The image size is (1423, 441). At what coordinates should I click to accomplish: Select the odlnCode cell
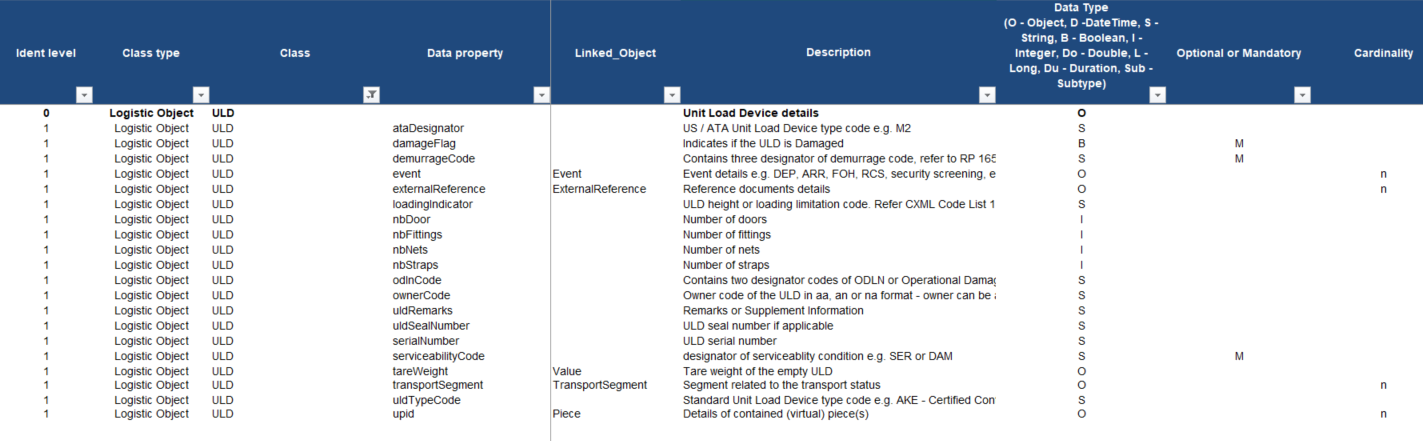(x=417, y=280)
